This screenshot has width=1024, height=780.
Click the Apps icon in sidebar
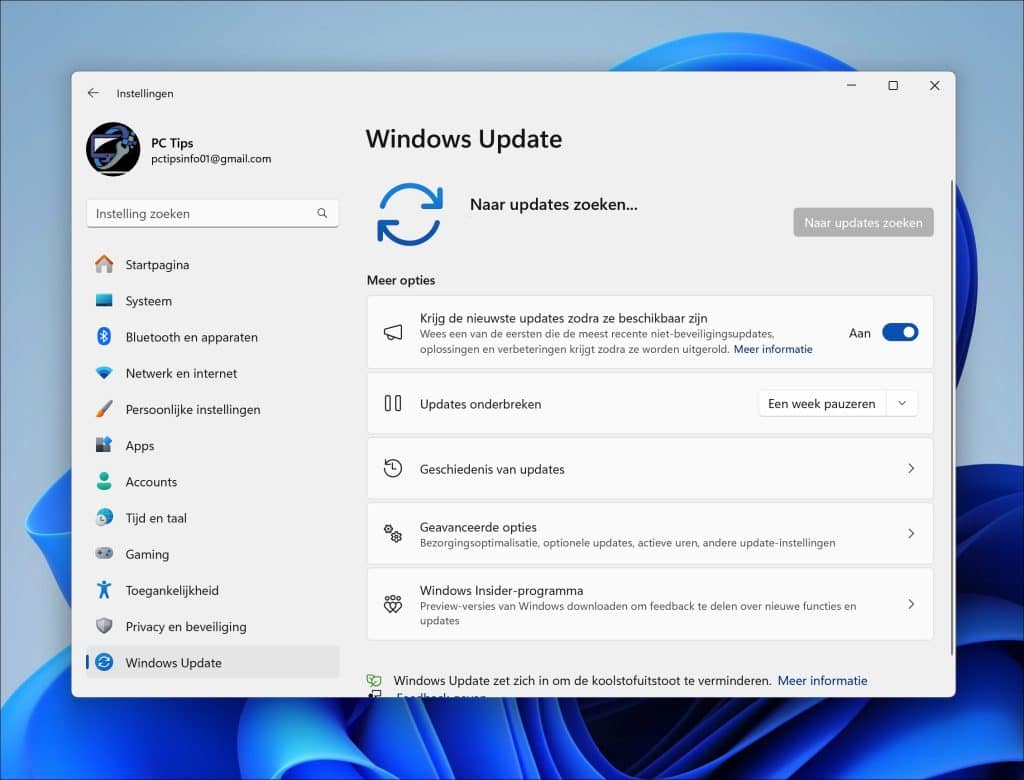tap(104, 445)
